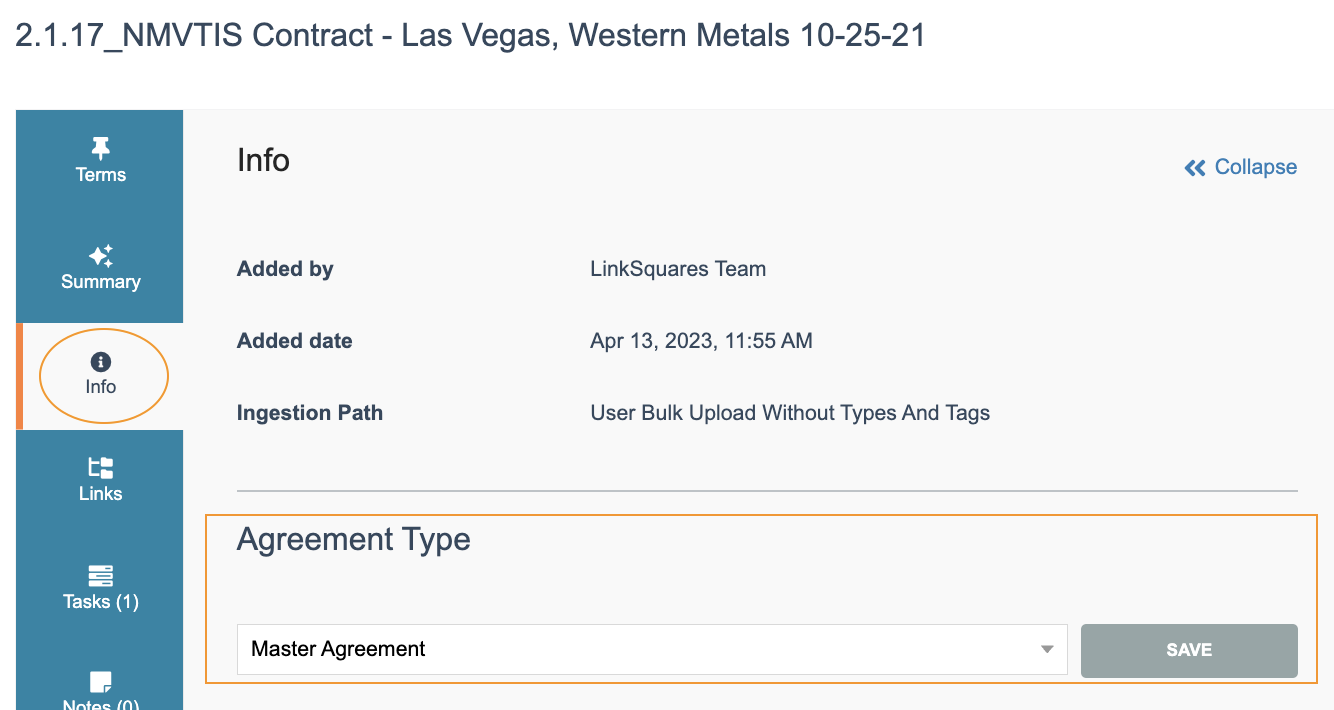The width and height of the screenshot is (1334, 710).
Task: Click the circled info icon in sidebar
Action: tap(100, 362)
